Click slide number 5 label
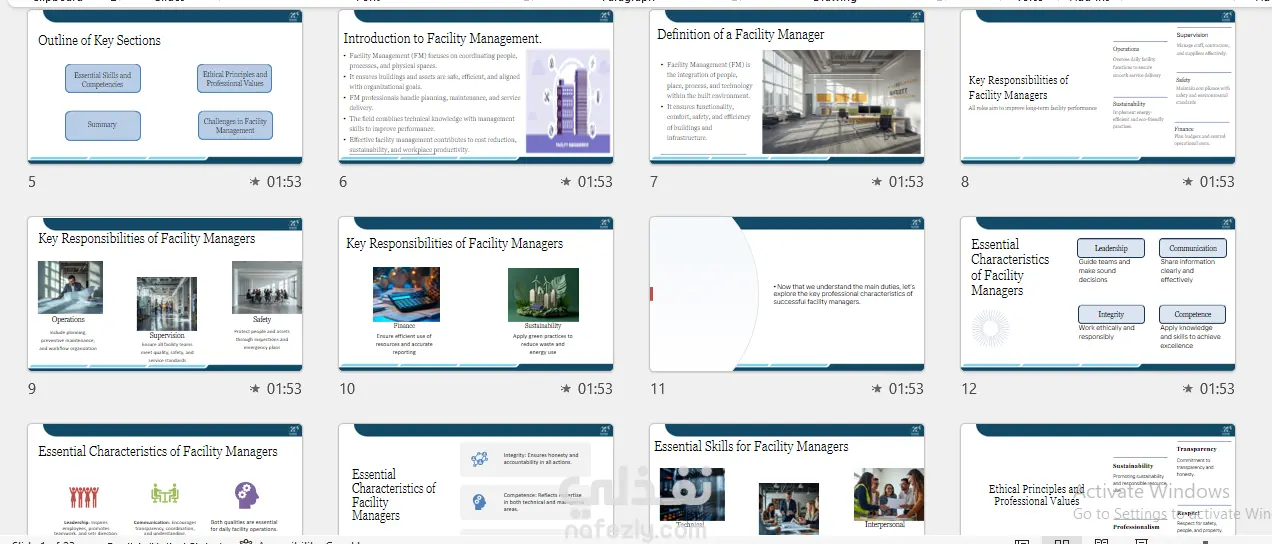The image size is (1272, 544). tap(32, 182)
